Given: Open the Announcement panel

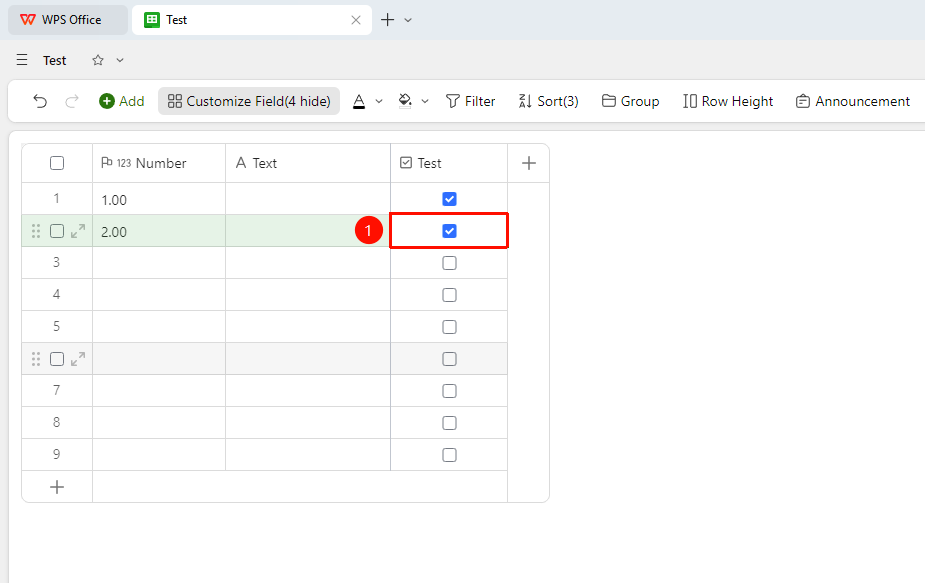Looking at the screenshot, I should point(852,101).
